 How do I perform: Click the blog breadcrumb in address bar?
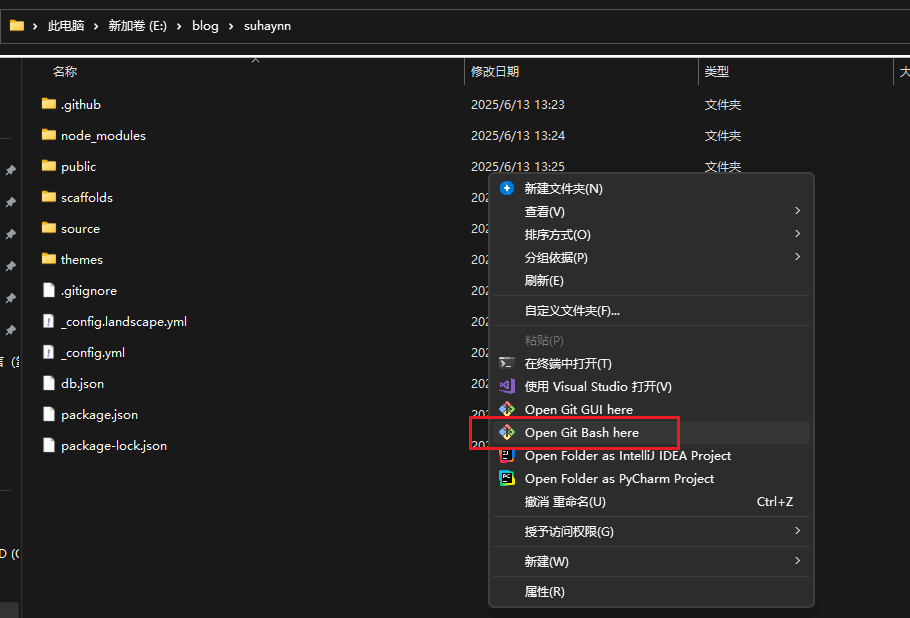(205, 26)
